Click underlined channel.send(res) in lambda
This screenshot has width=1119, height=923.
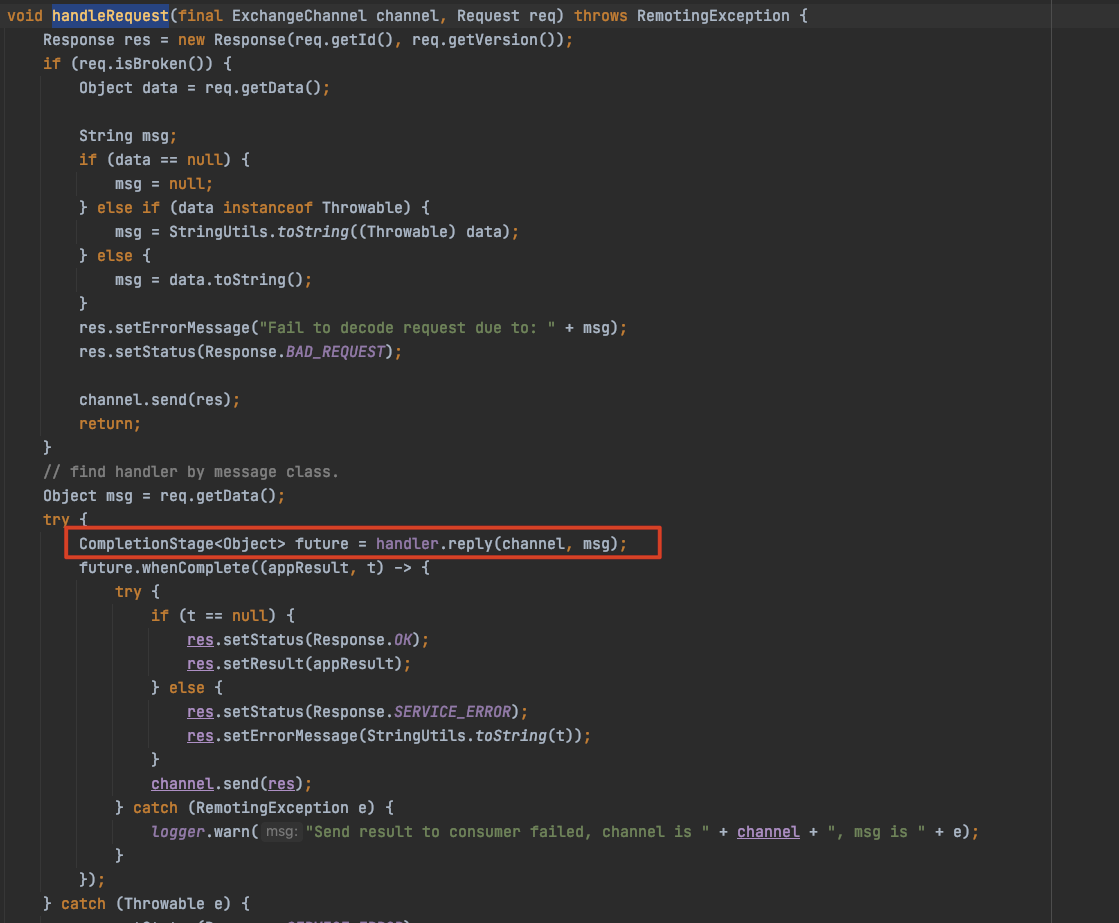point(231,784)
